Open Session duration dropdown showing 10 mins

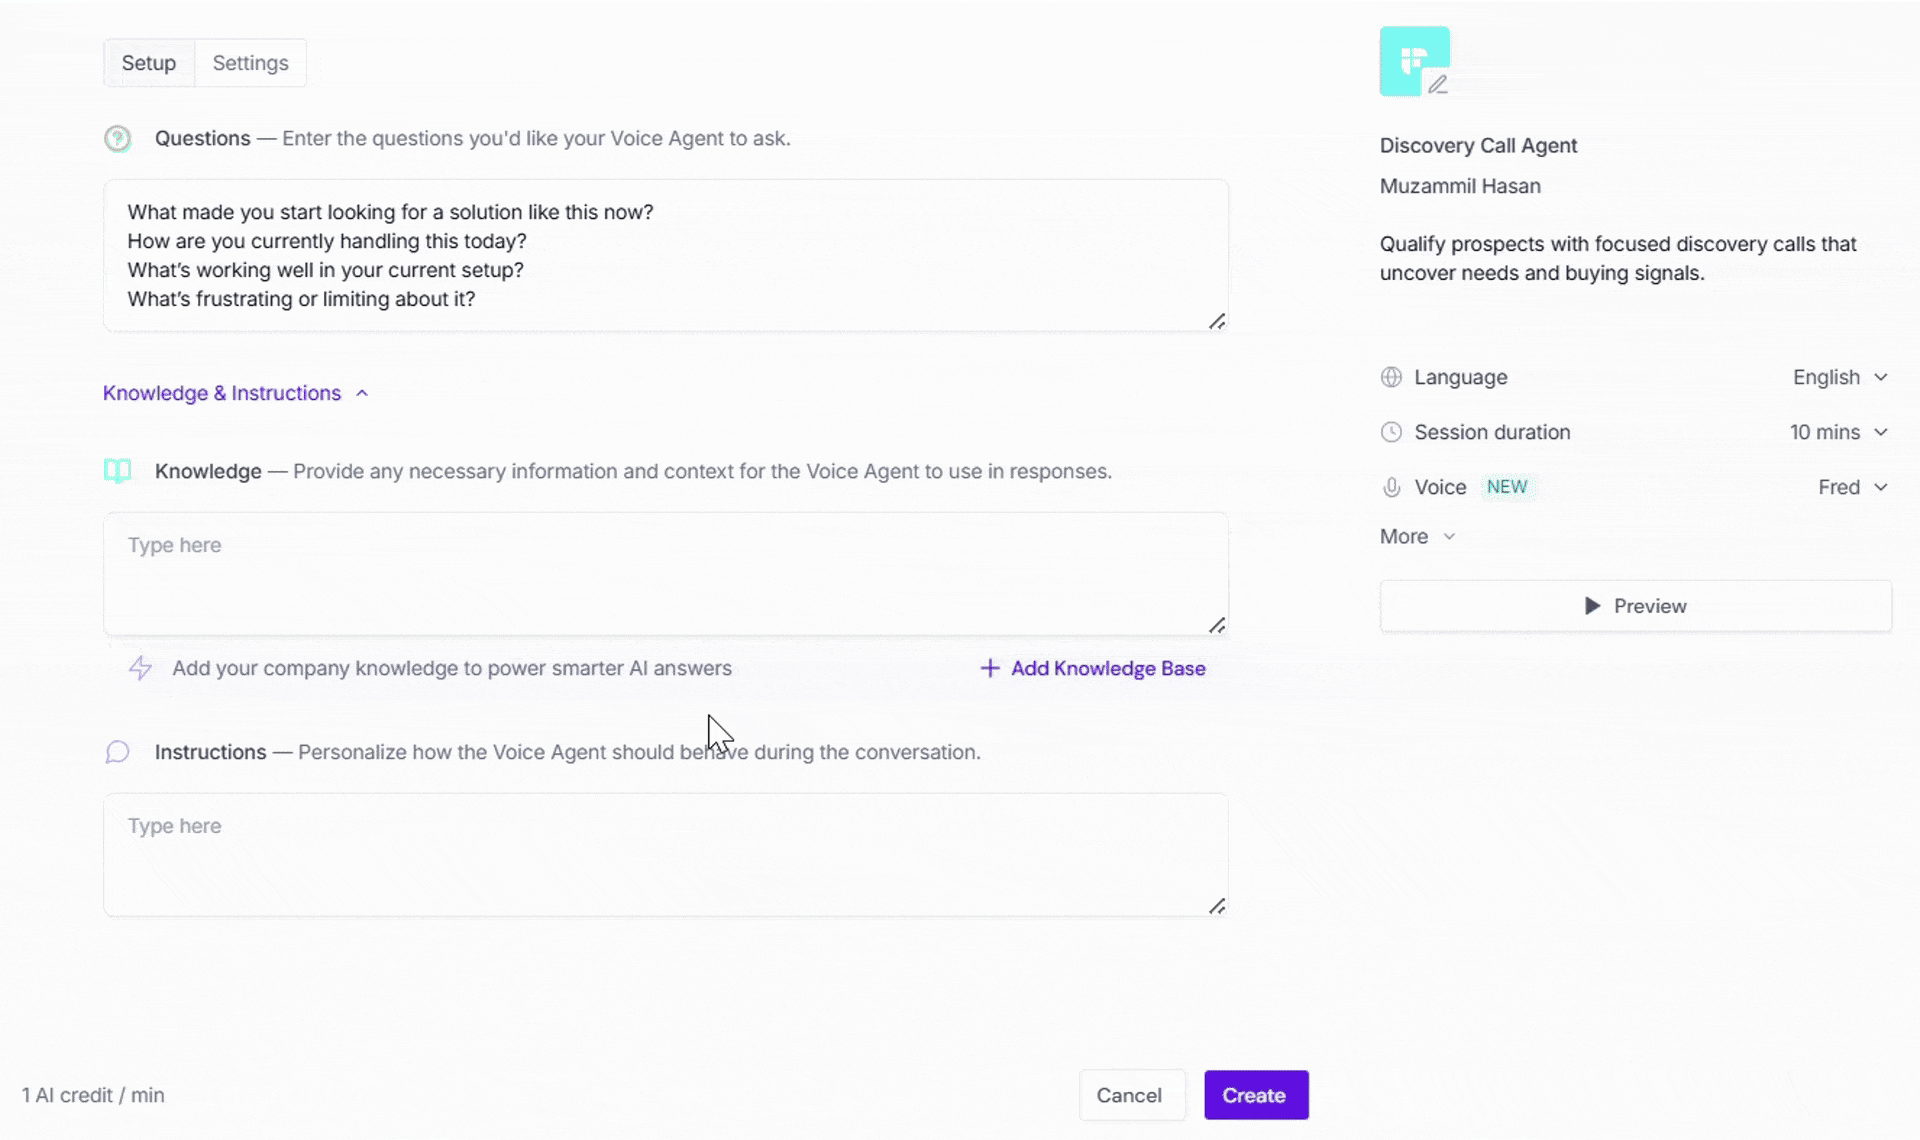coord(1839,432)
